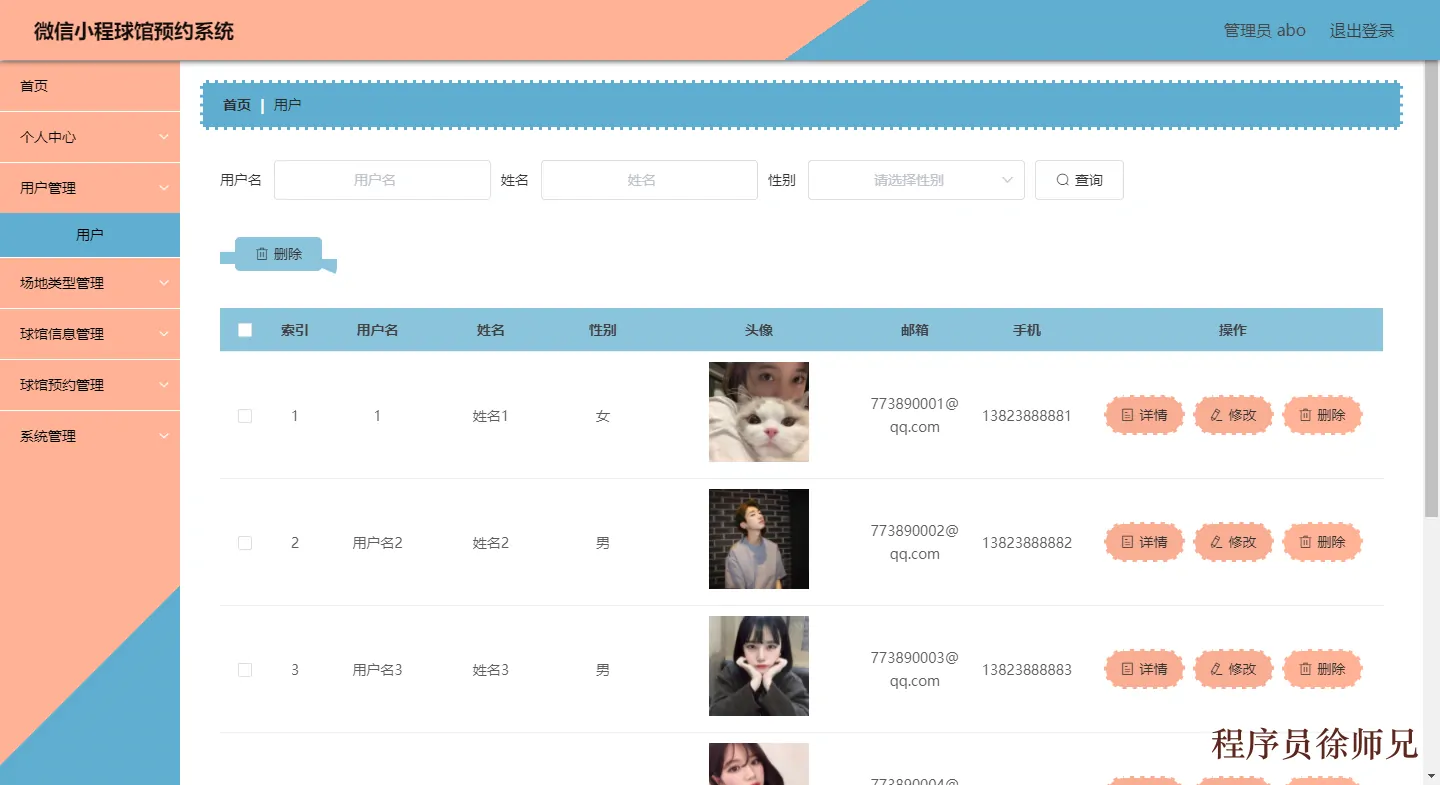Open avatar image of 用户名2

coord(759,539)
